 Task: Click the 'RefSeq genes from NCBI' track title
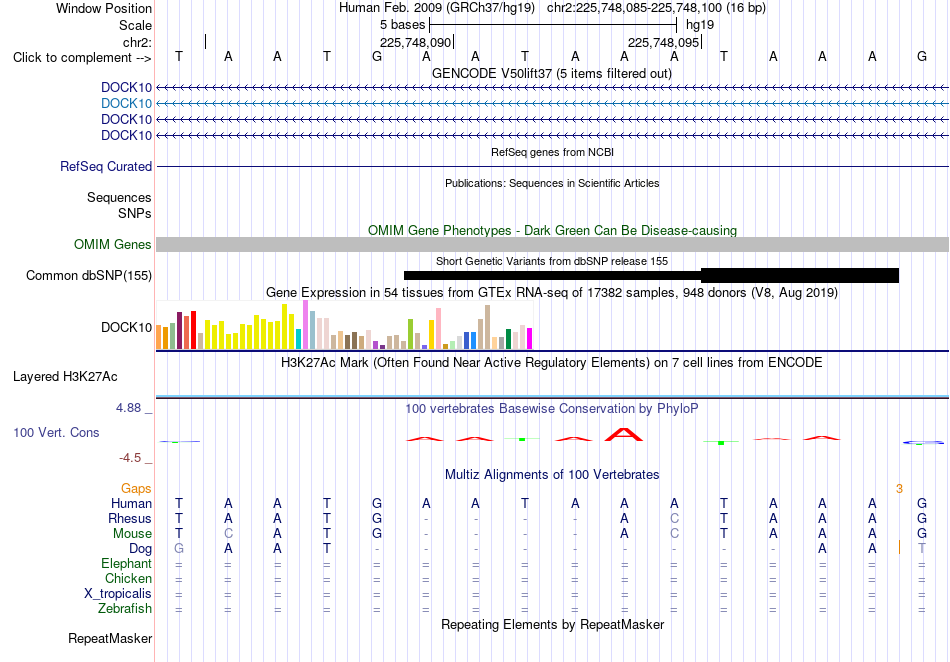click(552, 152)
